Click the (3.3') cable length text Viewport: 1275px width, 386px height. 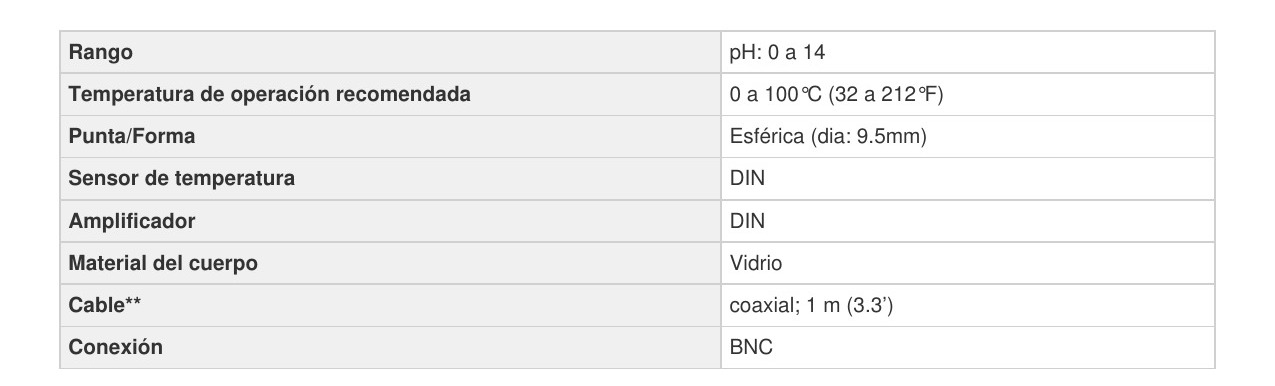point(870,306)
